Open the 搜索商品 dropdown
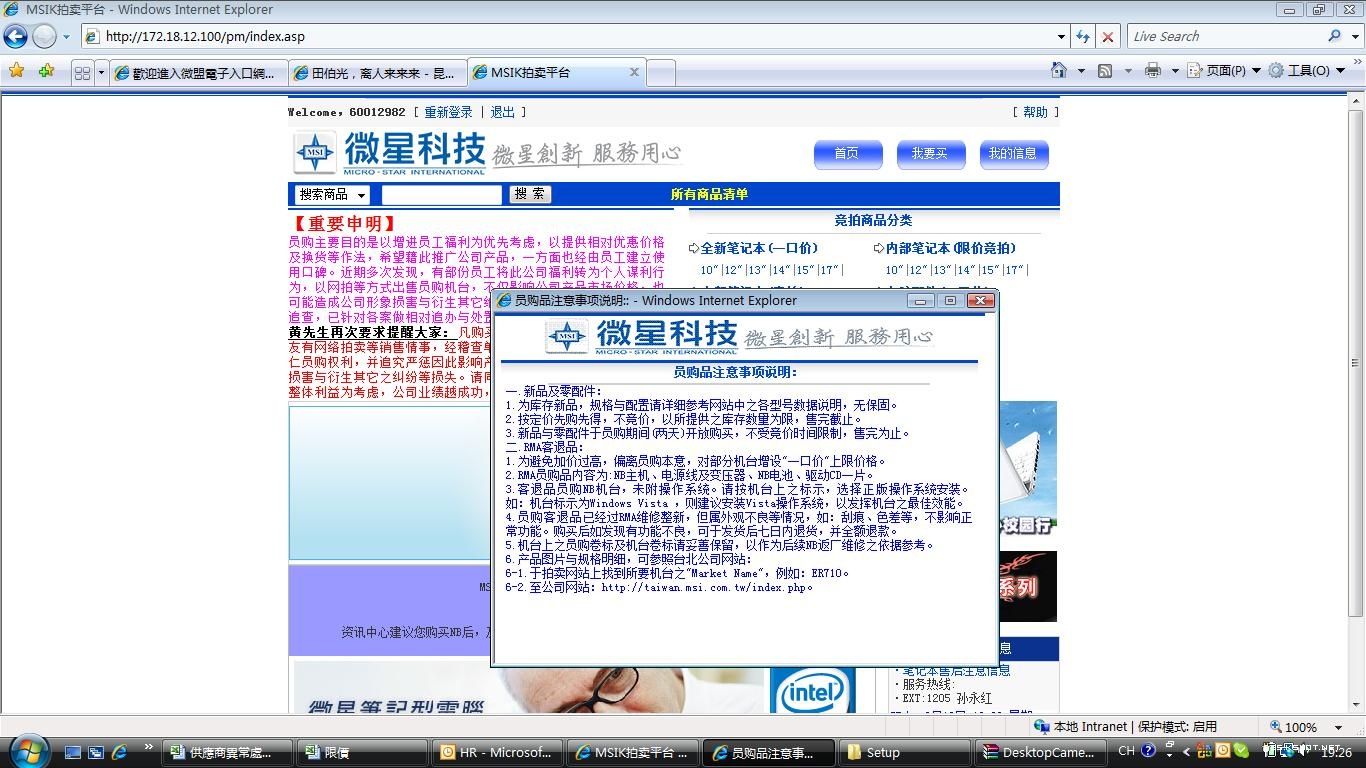Viewport: 1366px width, 768px height. click(x=332, y=194)
